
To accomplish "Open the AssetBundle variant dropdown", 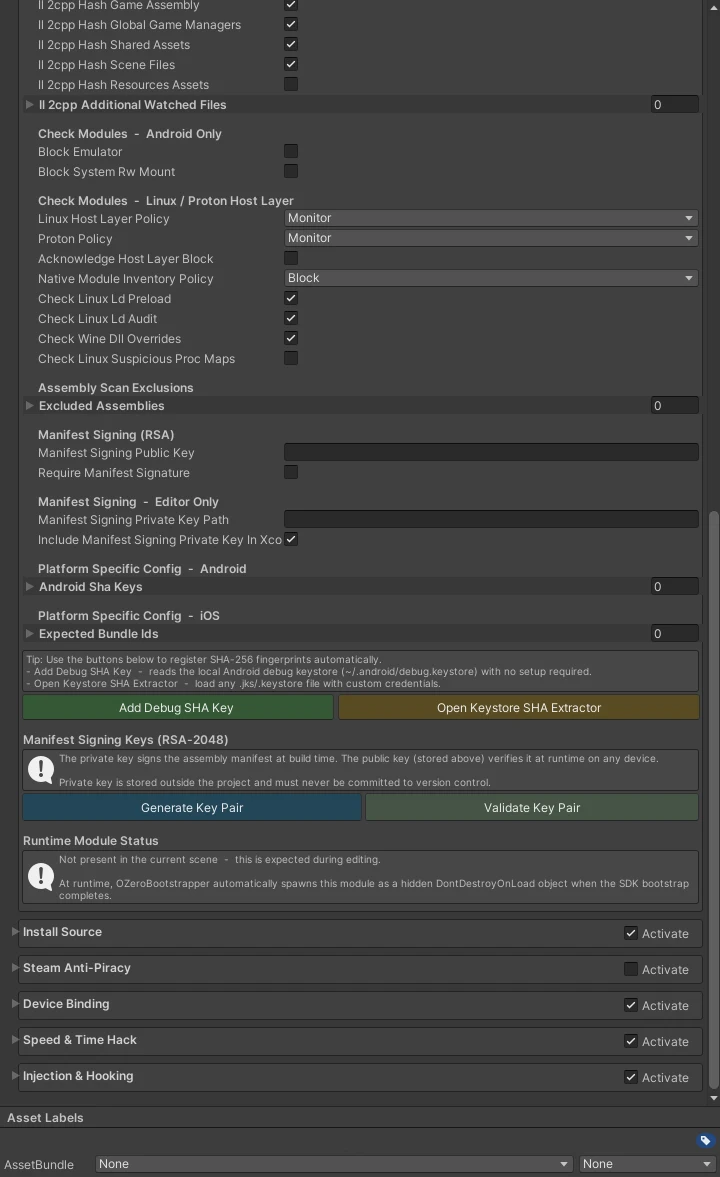I will [x=647, y=1164].
